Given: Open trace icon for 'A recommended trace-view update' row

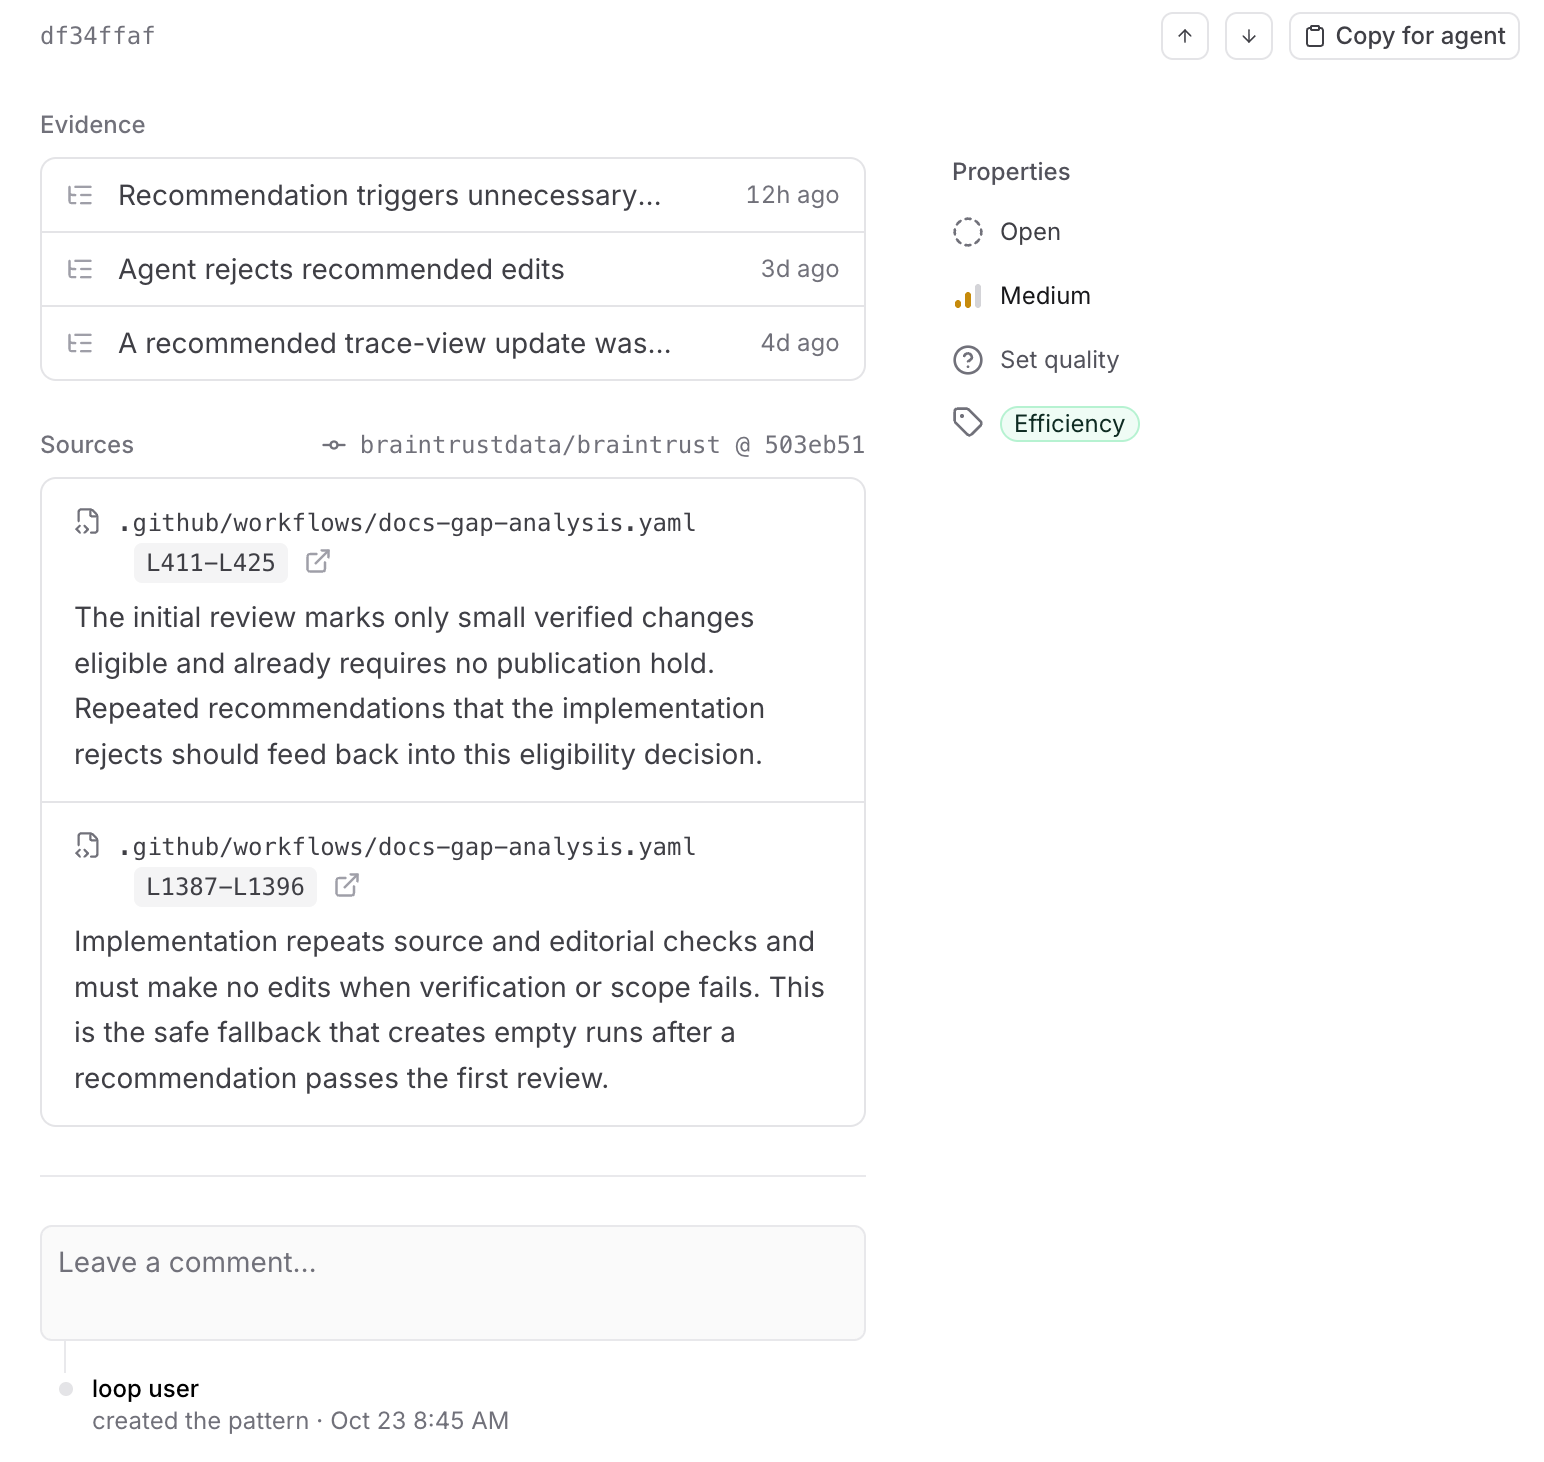Looking at the screenshot, I should click(x=80, y=343).
